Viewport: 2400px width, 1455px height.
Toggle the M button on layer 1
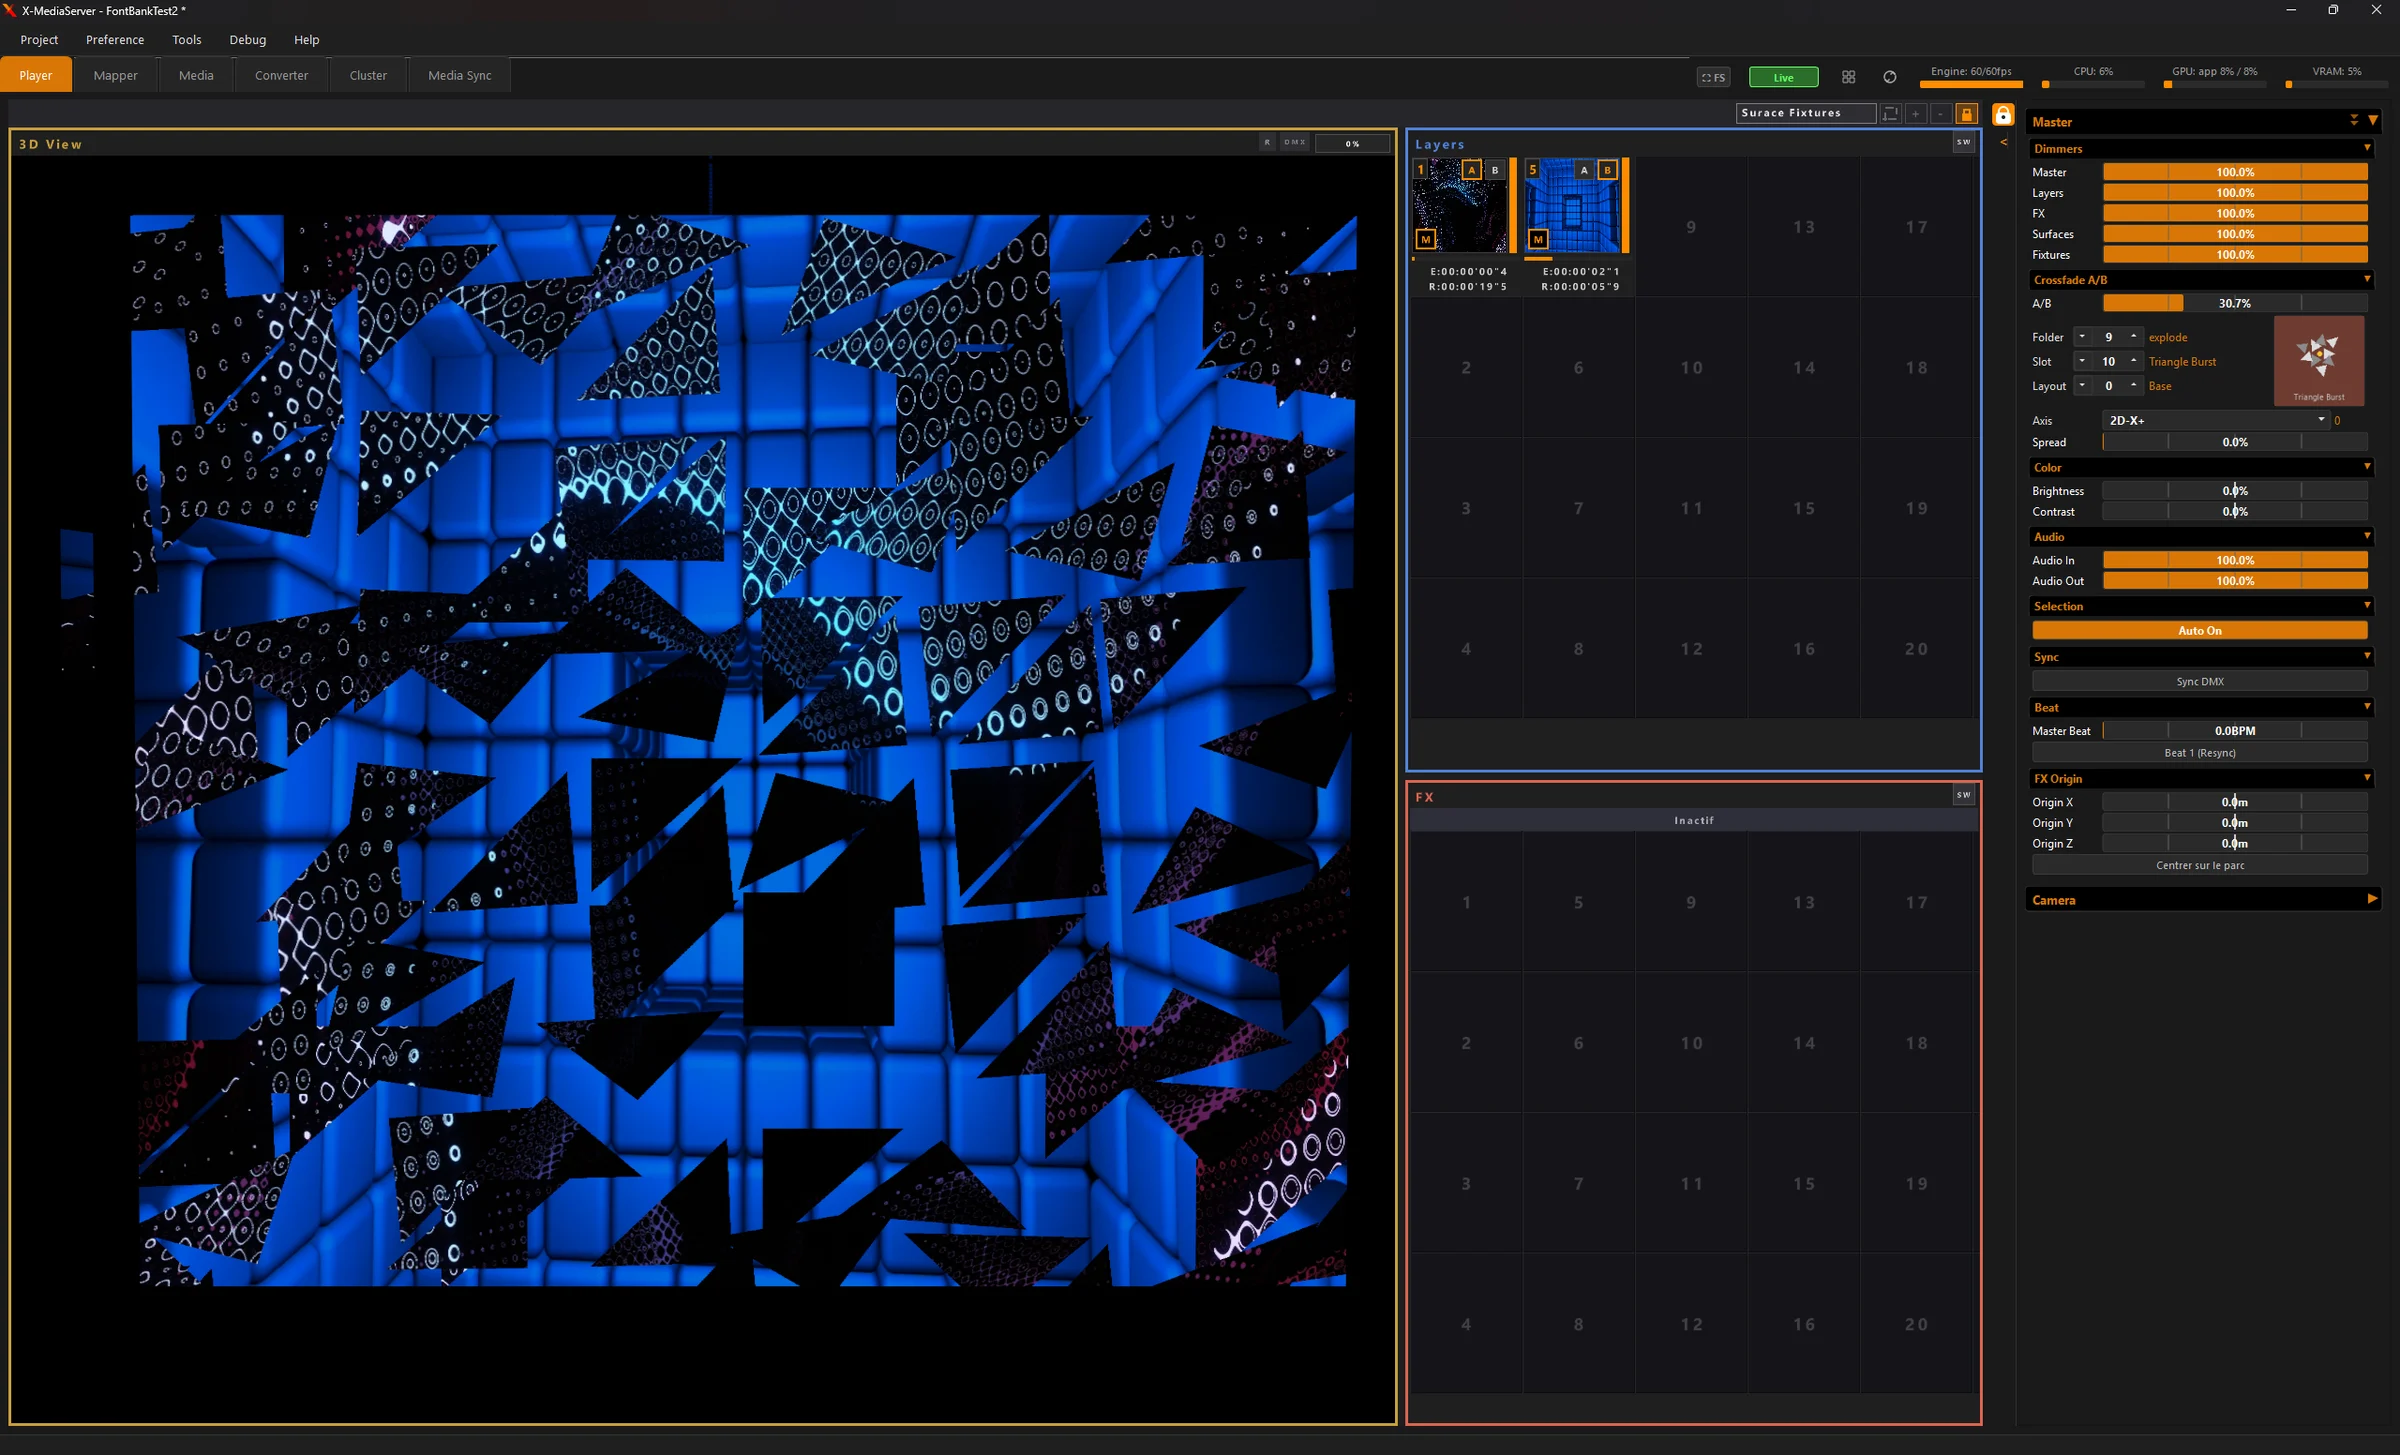coord(1426,239)
